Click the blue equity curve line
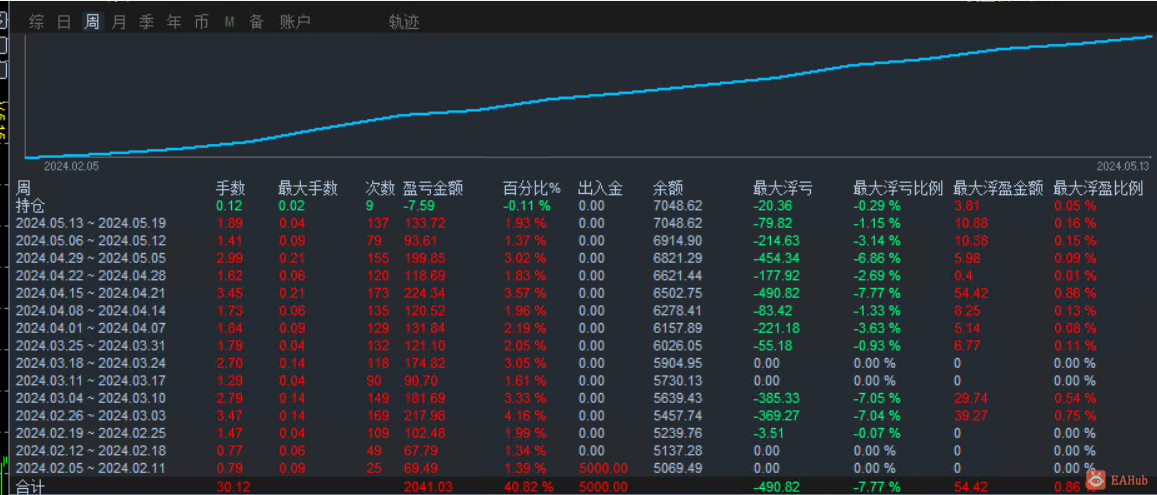The height and width of the screenshot is (495, 1157). (590, 95)
